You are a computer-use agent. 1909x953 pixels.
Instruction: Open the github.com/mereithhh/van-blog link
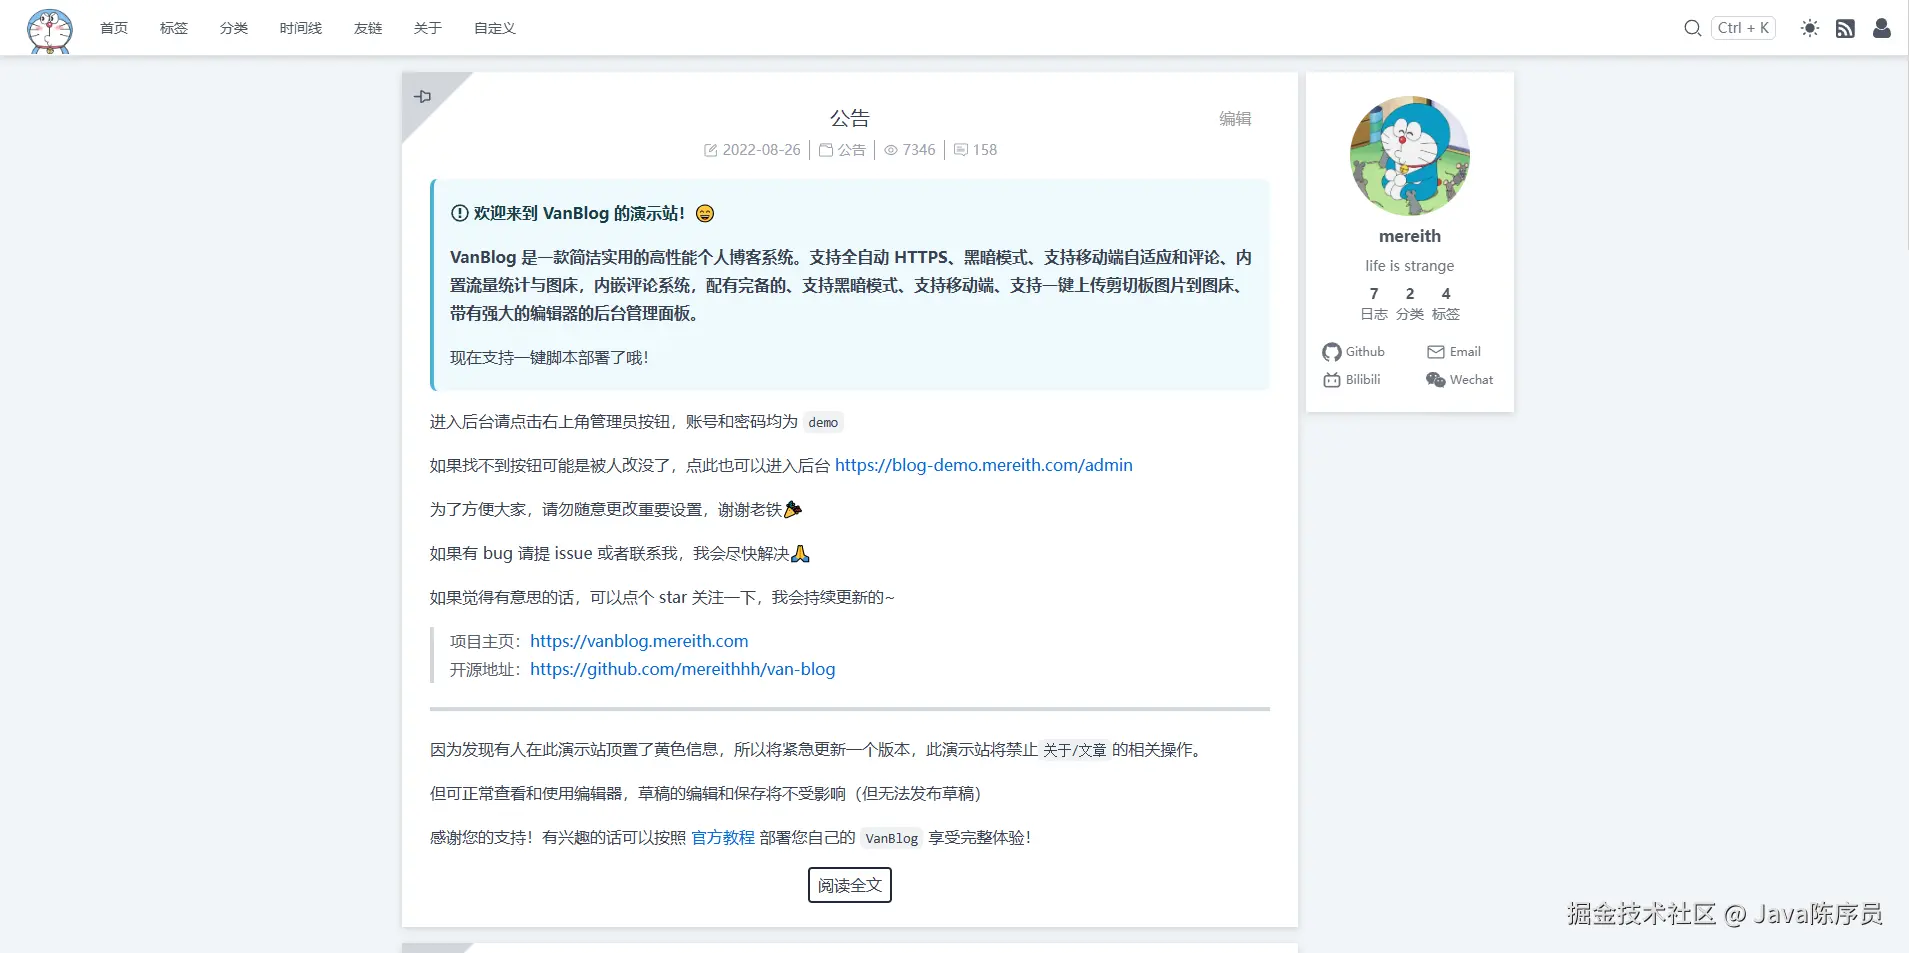click(683, 669)
